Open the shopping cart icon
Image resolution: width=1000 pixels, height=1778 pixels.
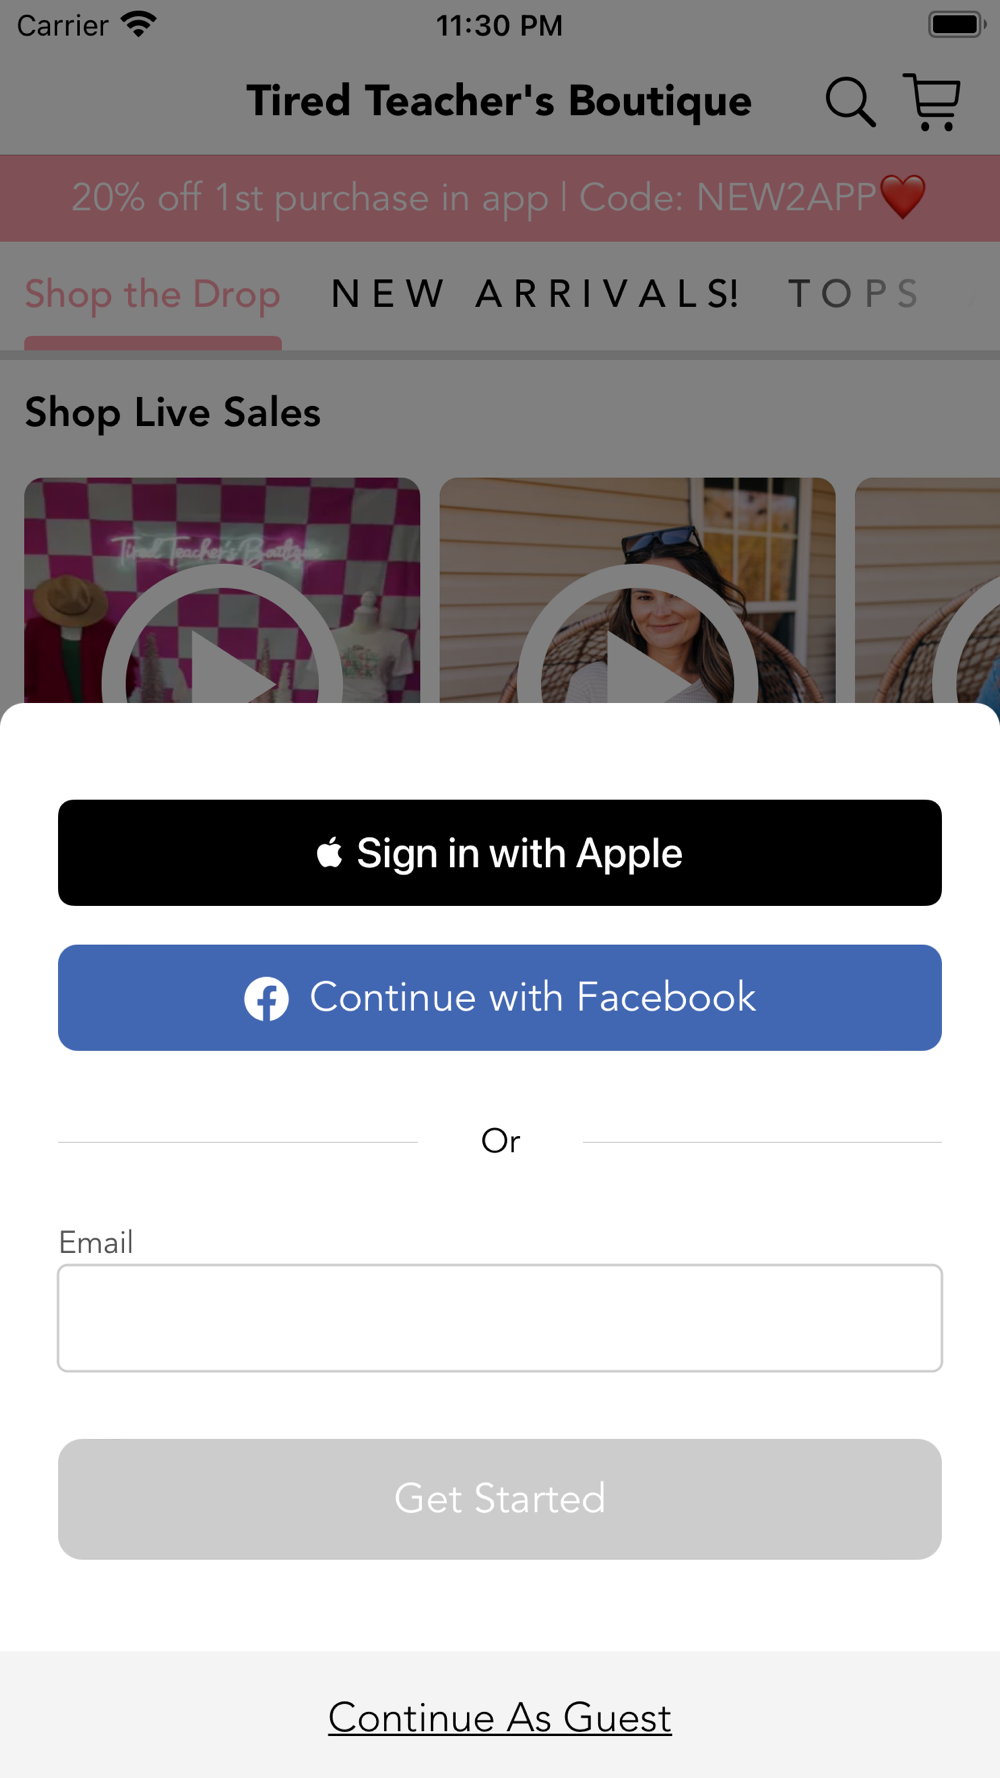coord(932,101)
